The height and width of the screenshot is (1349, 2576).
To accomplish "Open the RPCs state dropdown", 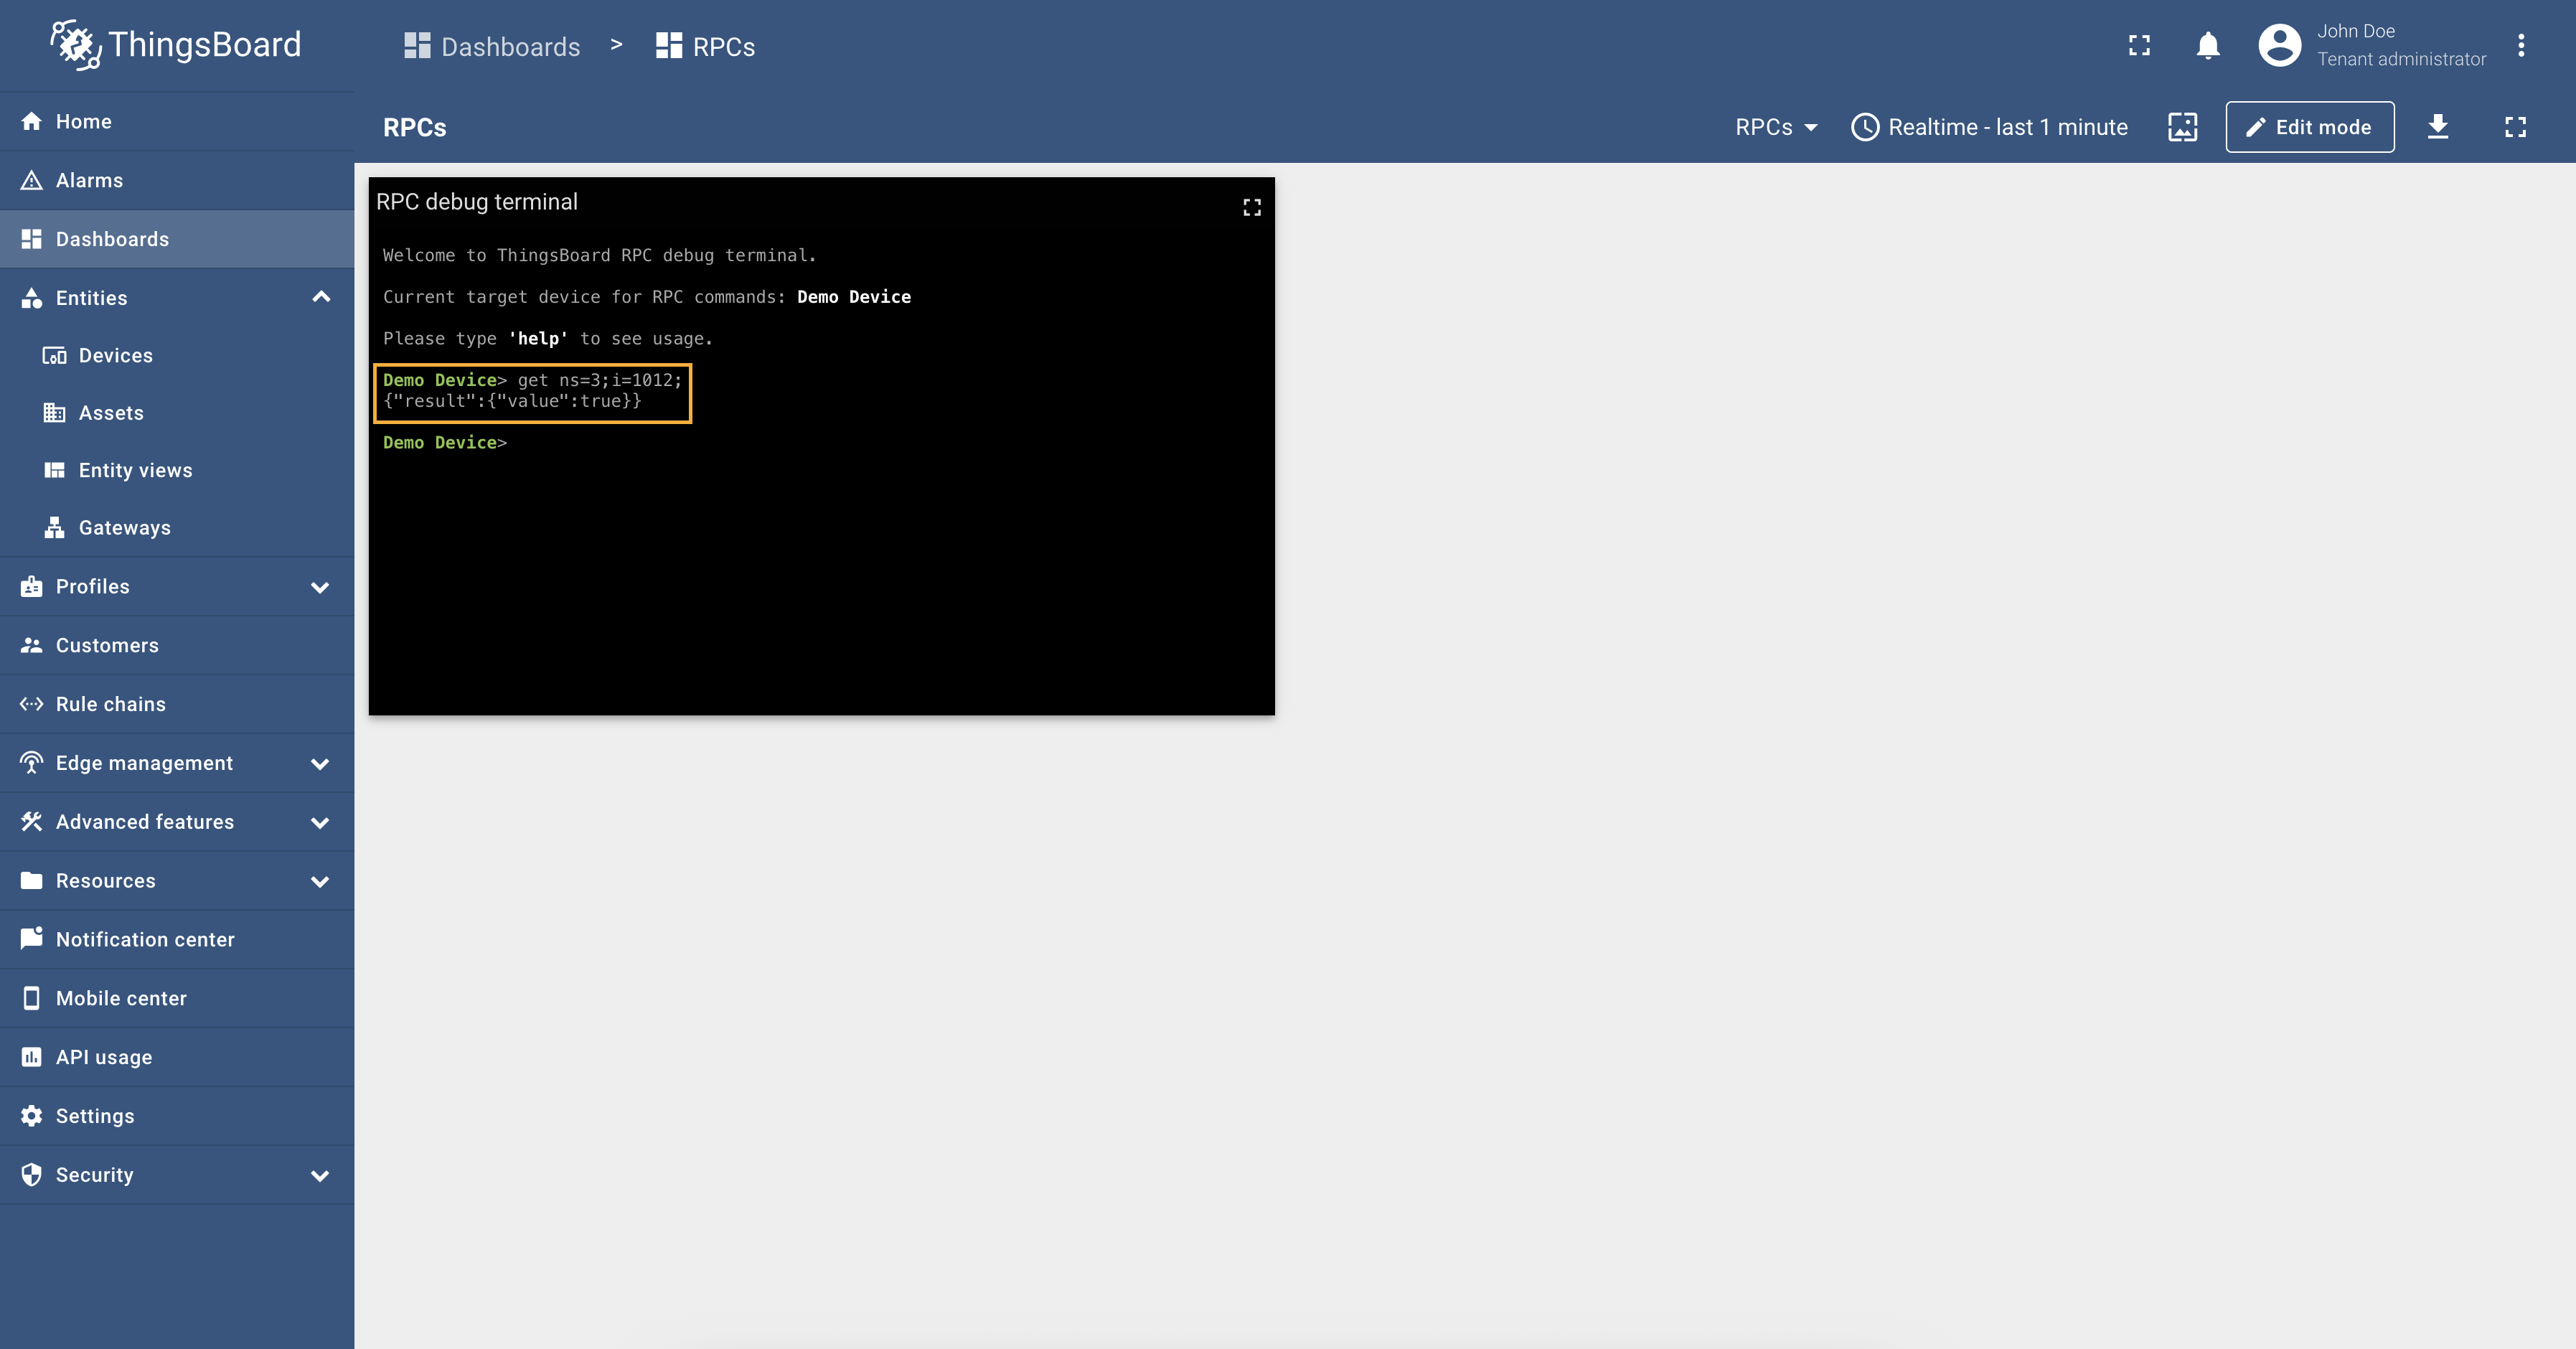I will point(1776,127).
